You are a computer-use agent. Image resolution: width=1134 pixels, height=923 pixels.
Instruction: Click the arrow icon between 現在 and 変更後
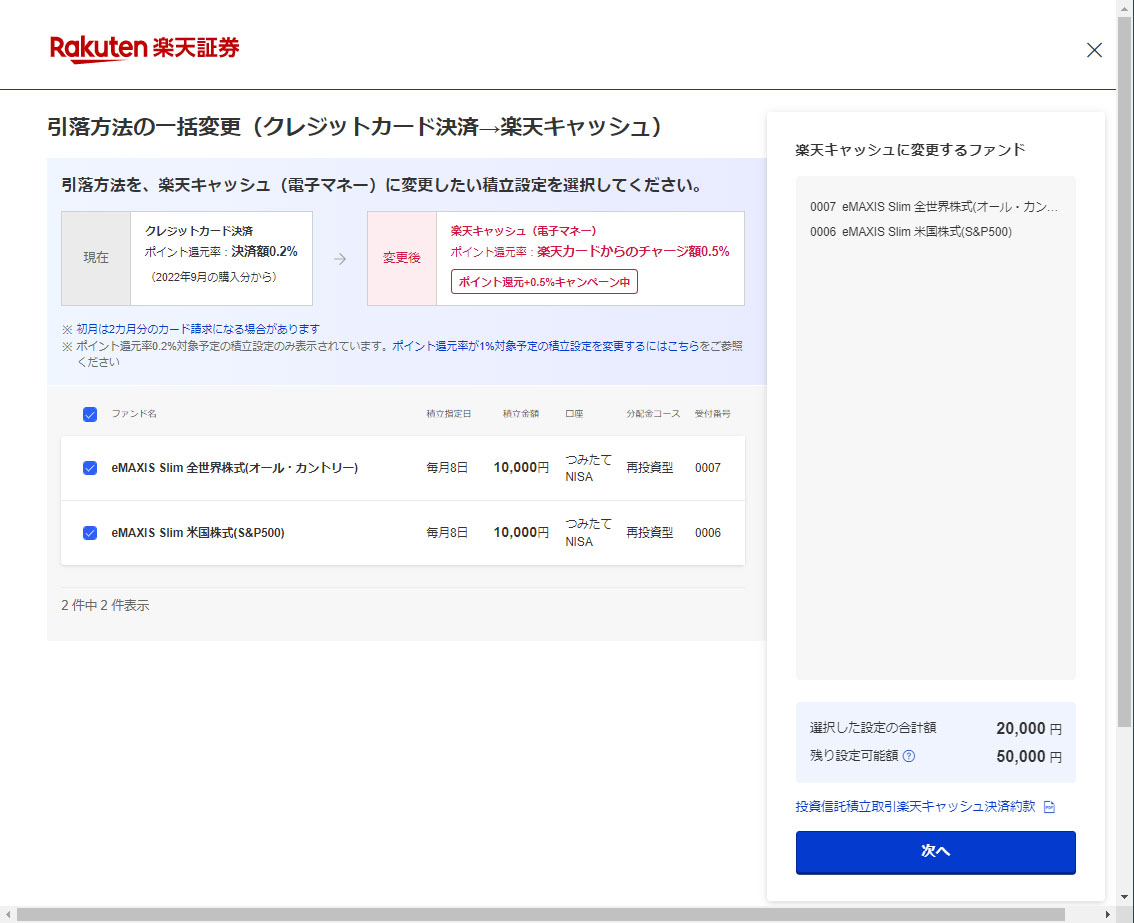(x=340, y=258)
